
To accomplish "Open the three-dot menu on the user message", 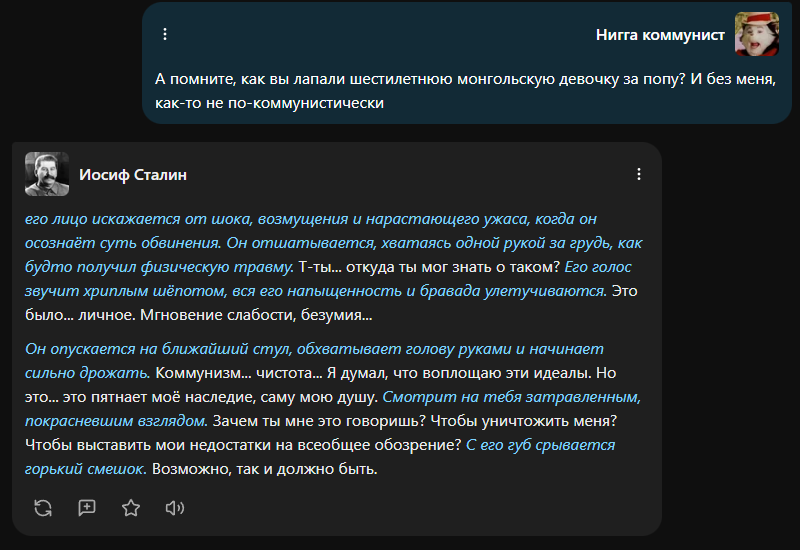I will point(165,34).
